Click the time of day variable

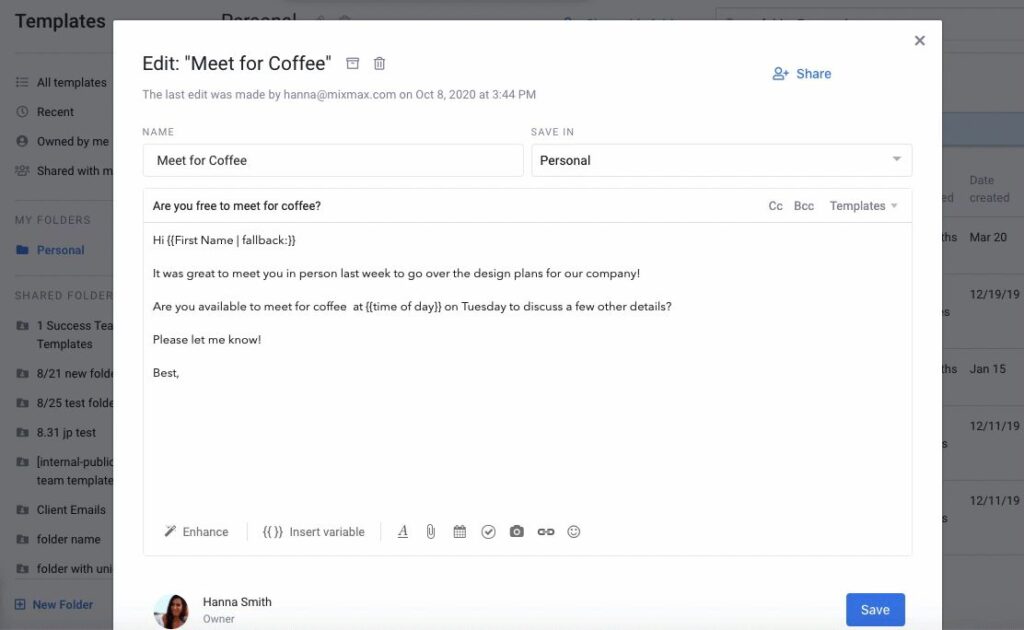(x=404, y=306)
